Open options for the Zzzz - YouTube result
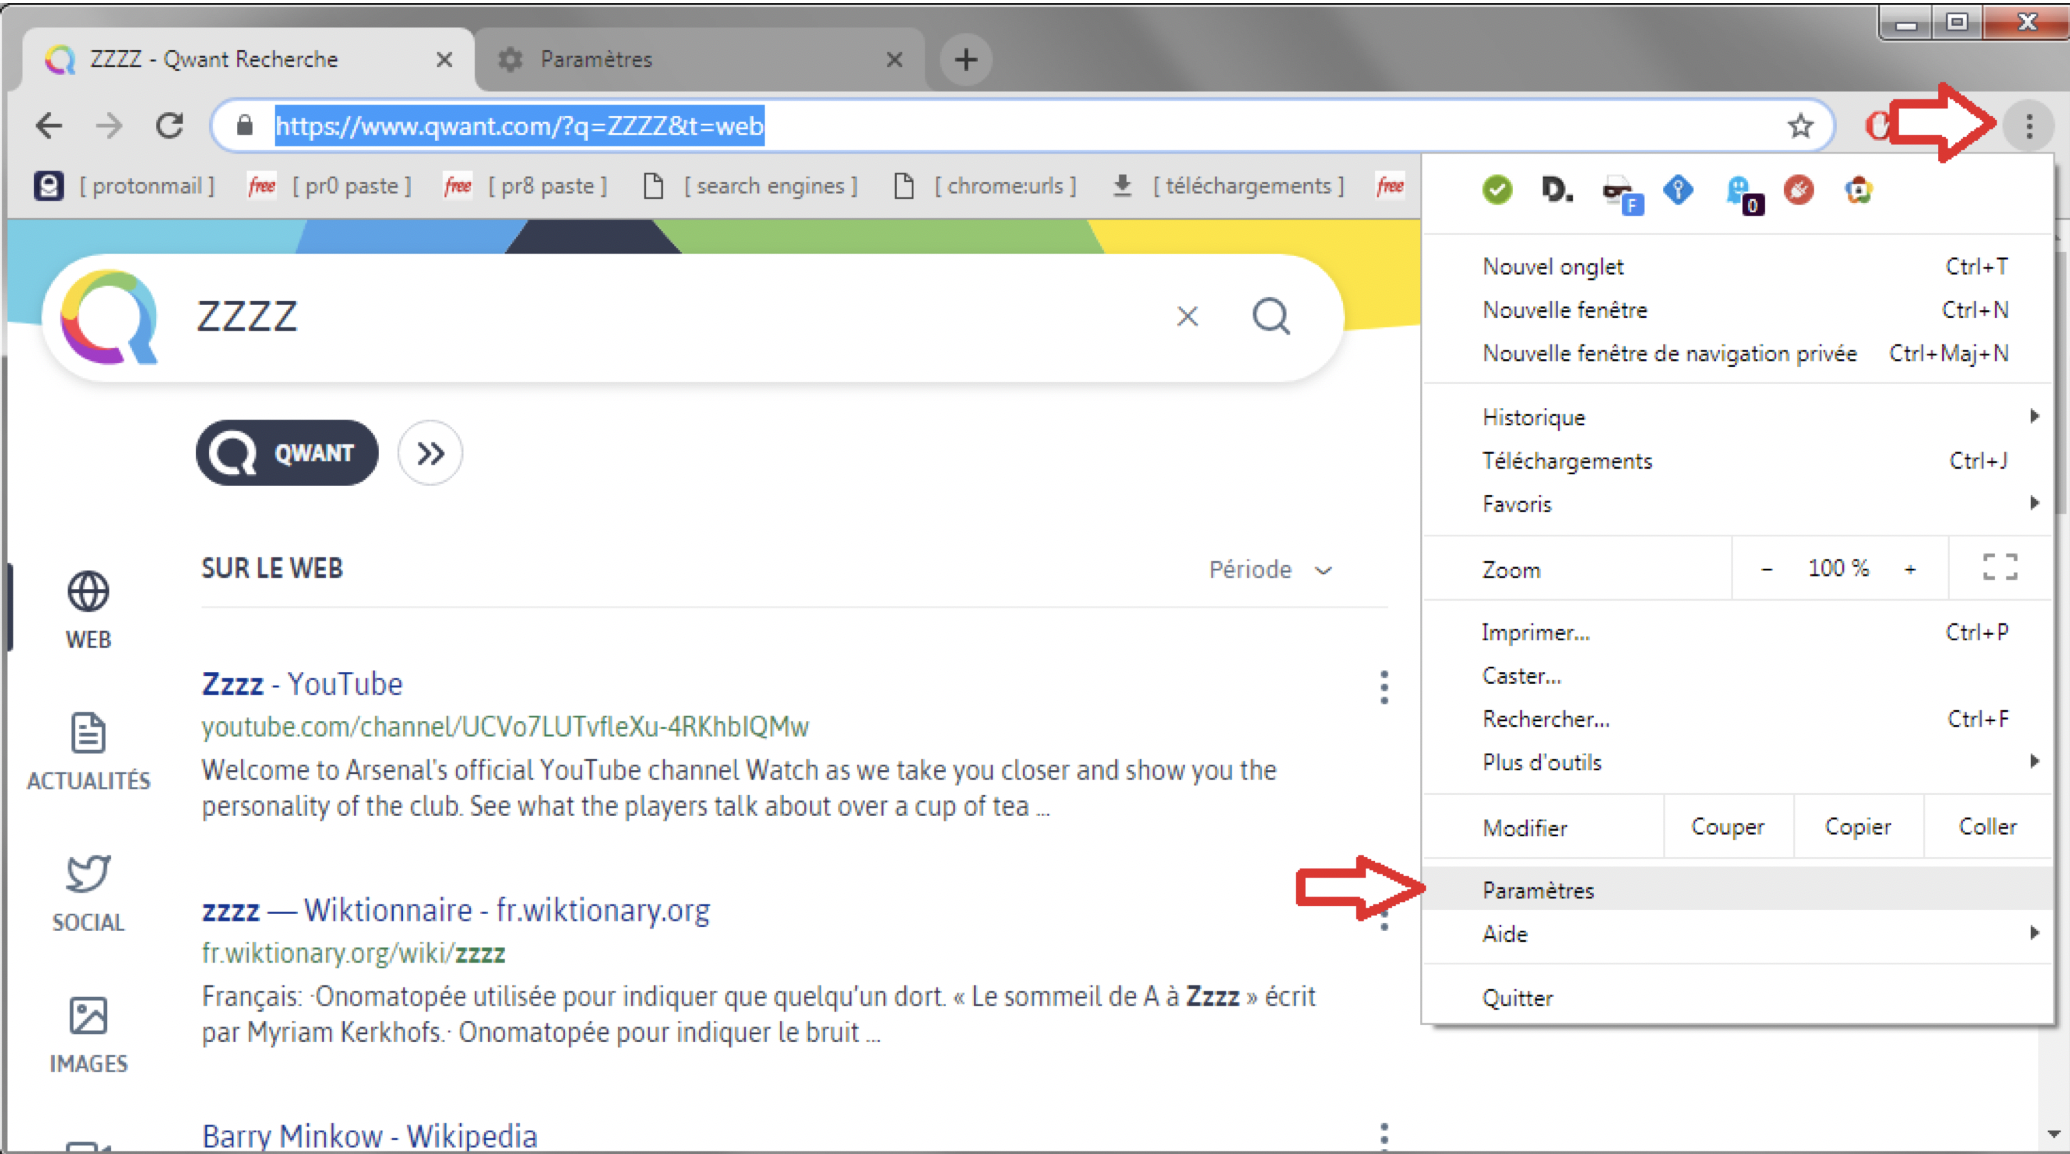Image resolution: width=2070 pixels, height=1154 pixels. 1384,687
